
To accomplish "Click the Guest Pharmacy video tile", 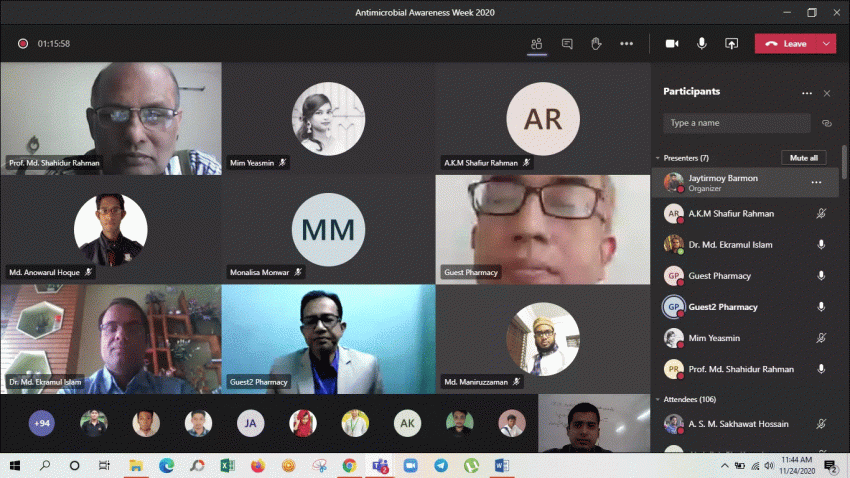I will (543, 229).
